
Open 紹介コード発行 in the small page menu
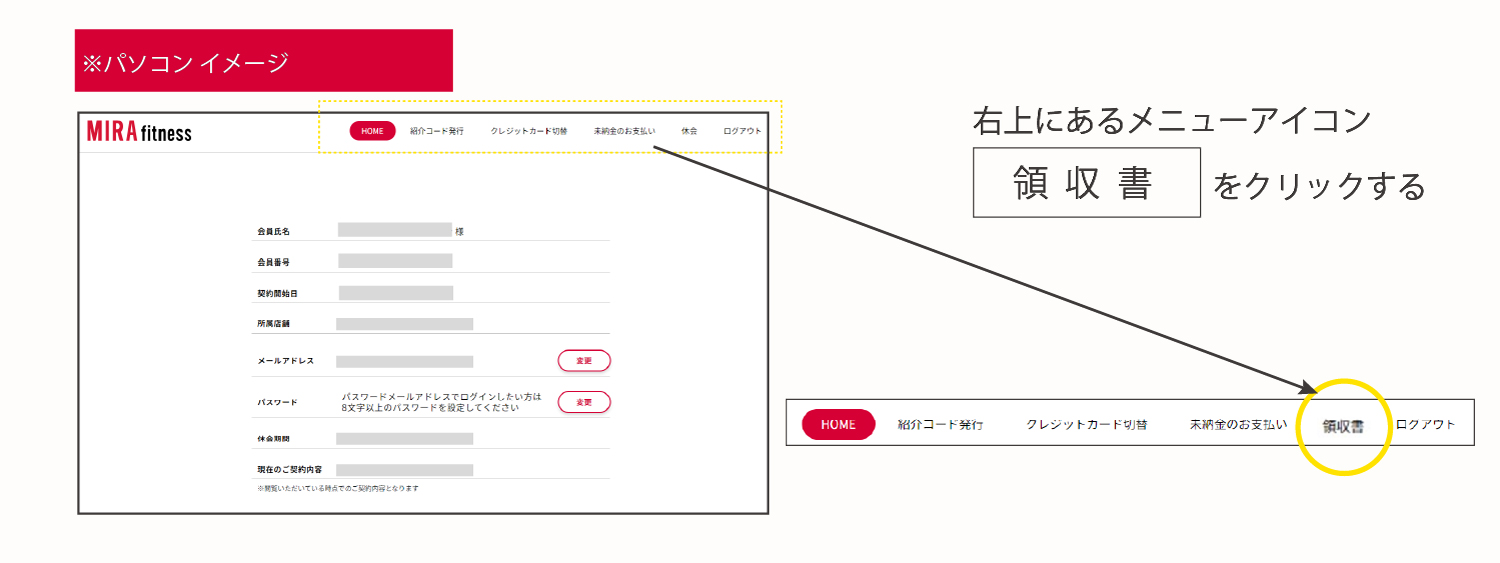[437, 131]
